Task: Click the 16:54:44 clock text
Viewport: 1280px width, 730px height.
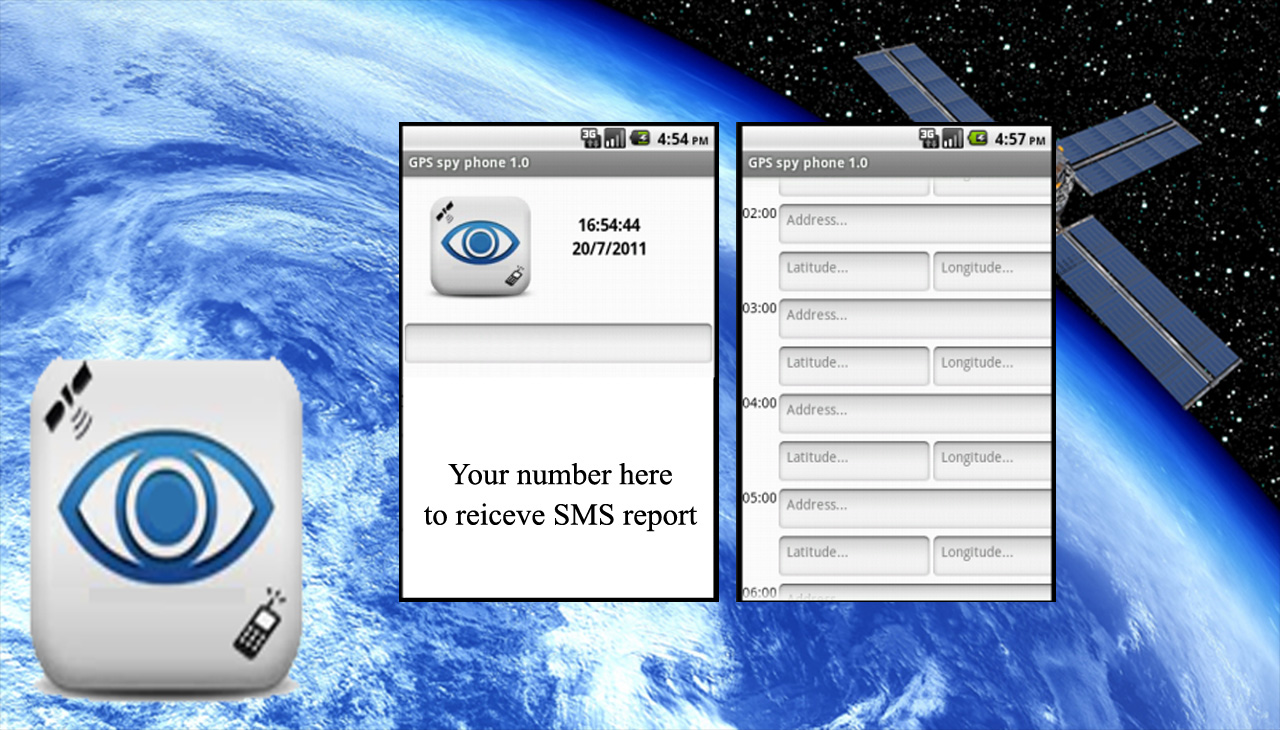Action: (609, 225)
